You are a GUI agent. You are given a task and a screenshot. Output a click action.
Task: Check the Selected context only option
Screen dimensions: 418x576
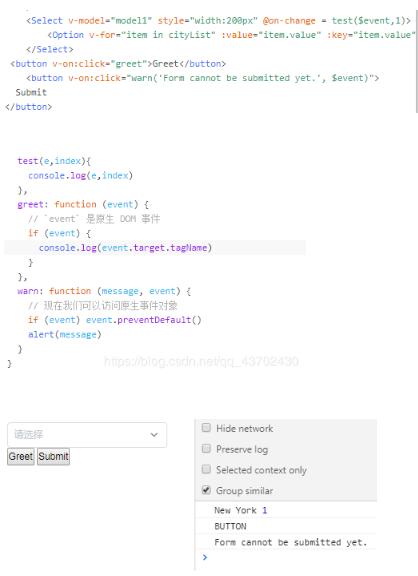[x=206, y=469]
